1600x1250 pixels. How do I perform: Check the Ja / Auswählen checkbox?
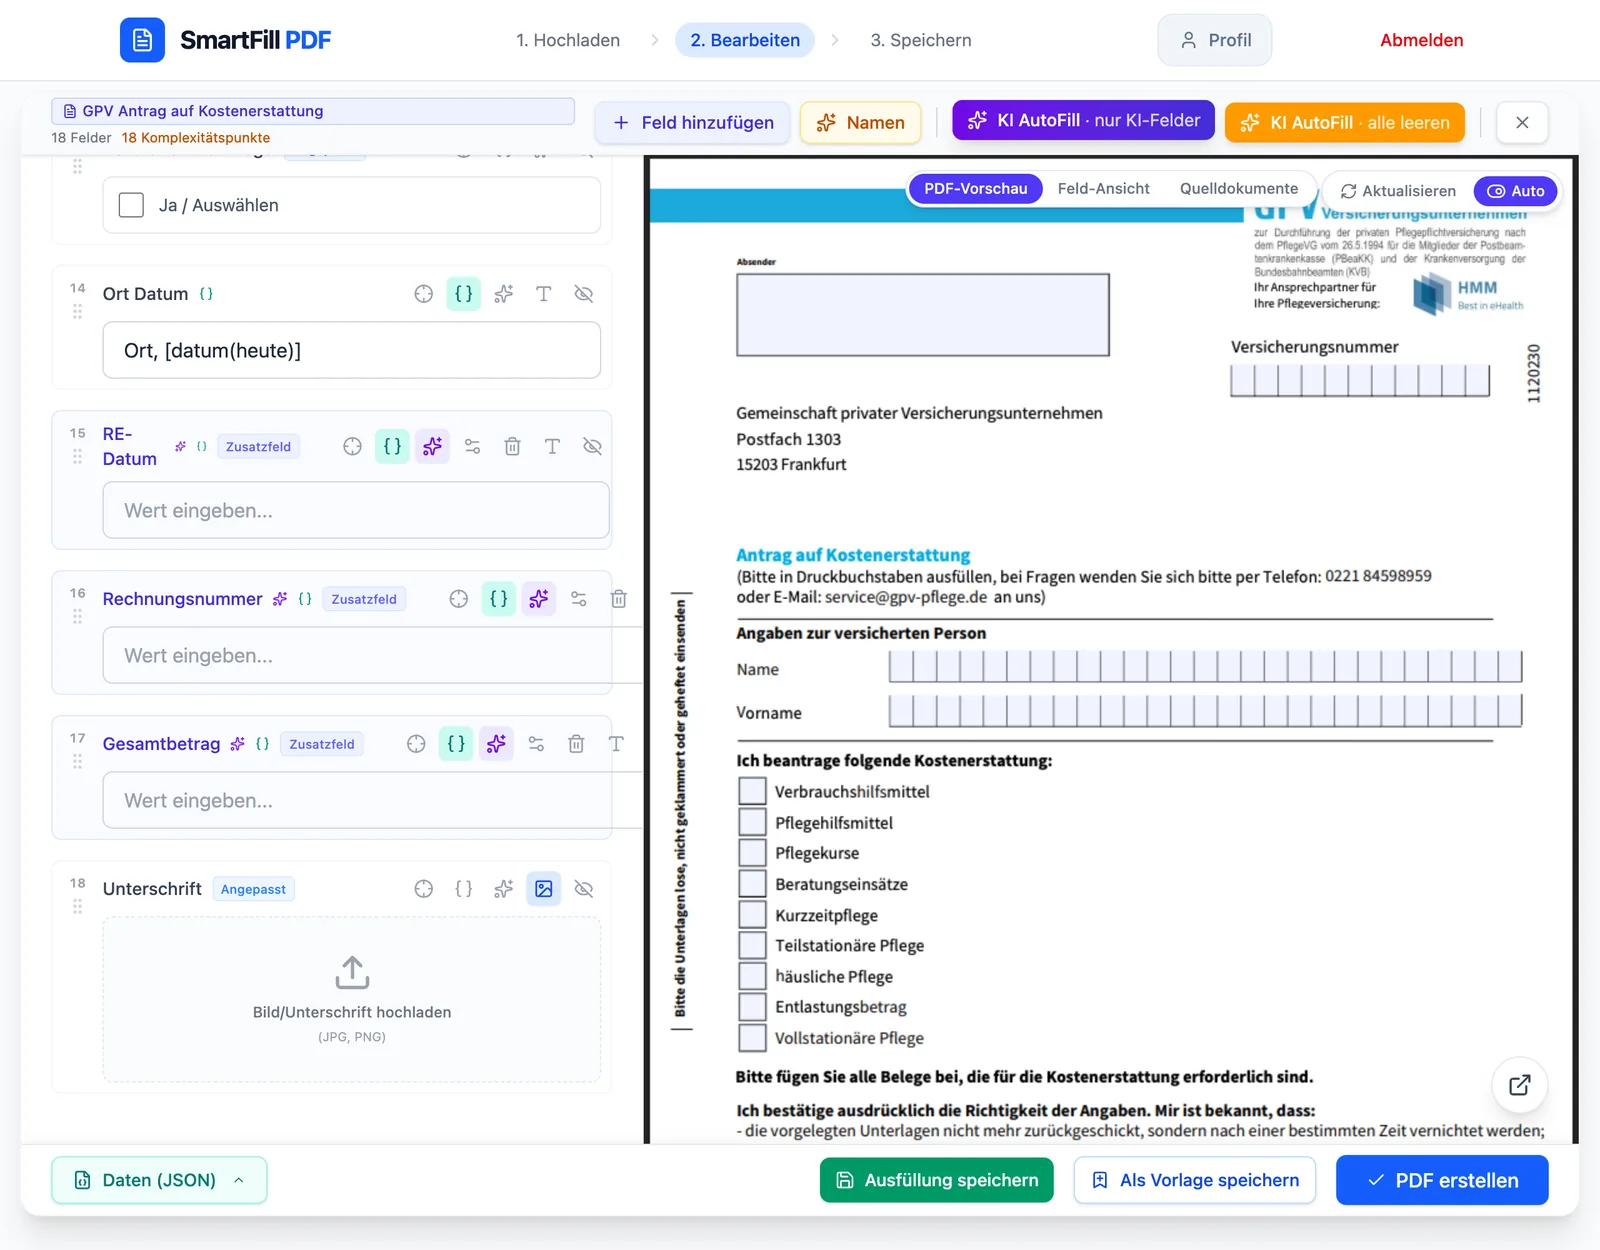131,205
